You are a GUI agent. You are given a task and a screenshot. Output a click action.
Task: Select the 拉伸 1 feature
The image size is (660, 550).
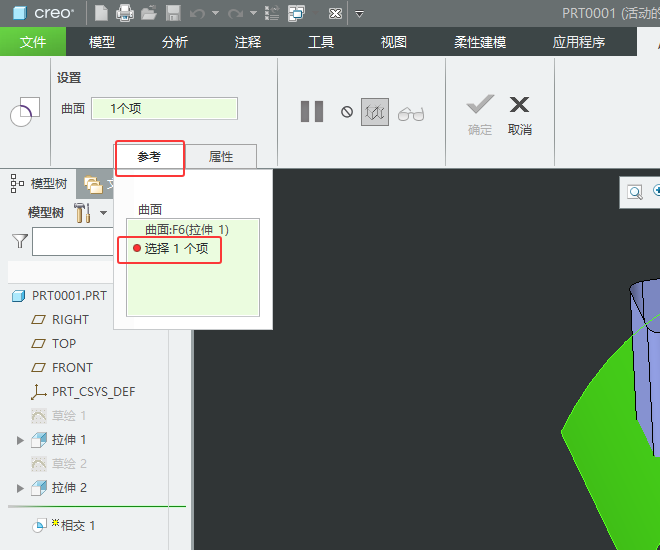point(69,440)
